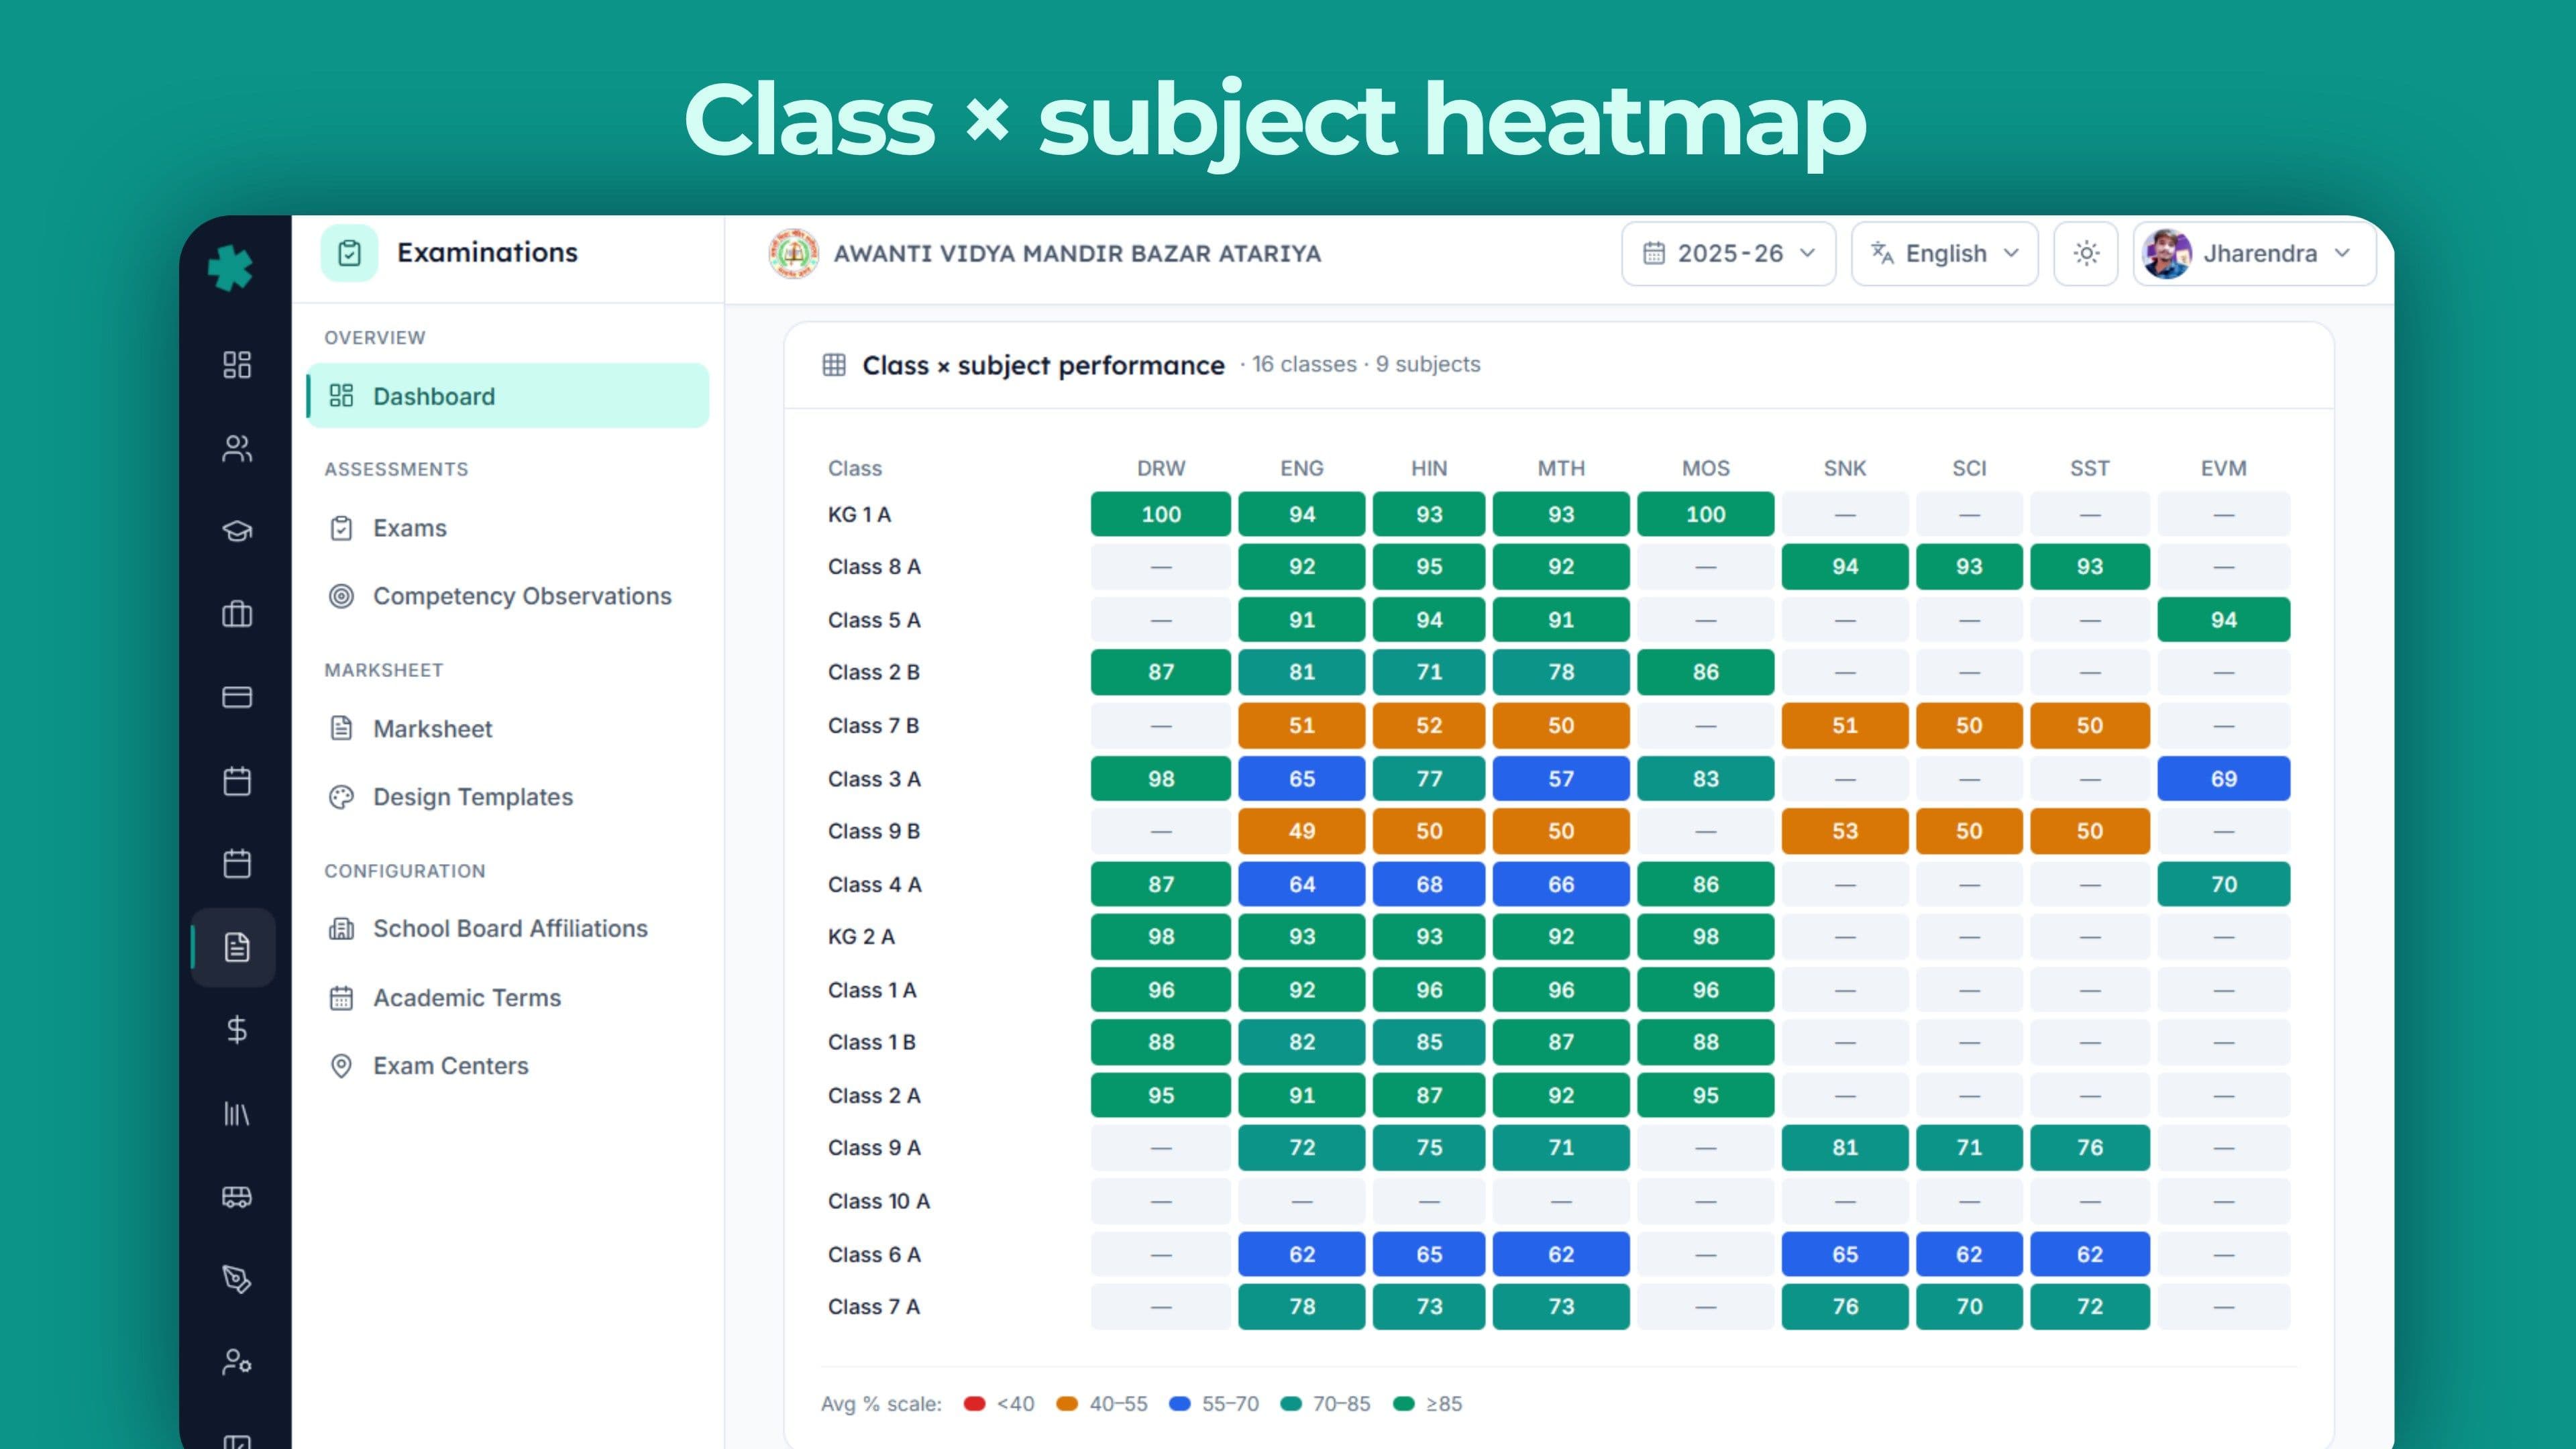Click the red <40 legend swatch
This screenshot has width=2576, height=1449.
974,1404
